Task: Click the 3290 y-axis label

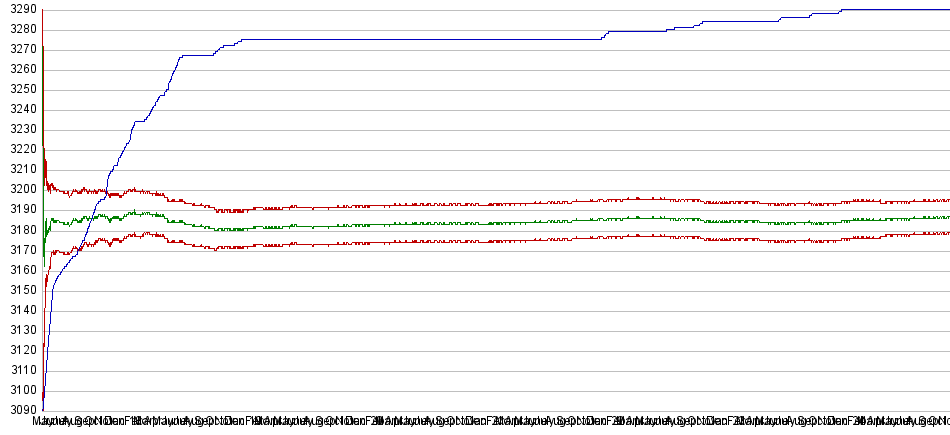Action: point(19,10)
